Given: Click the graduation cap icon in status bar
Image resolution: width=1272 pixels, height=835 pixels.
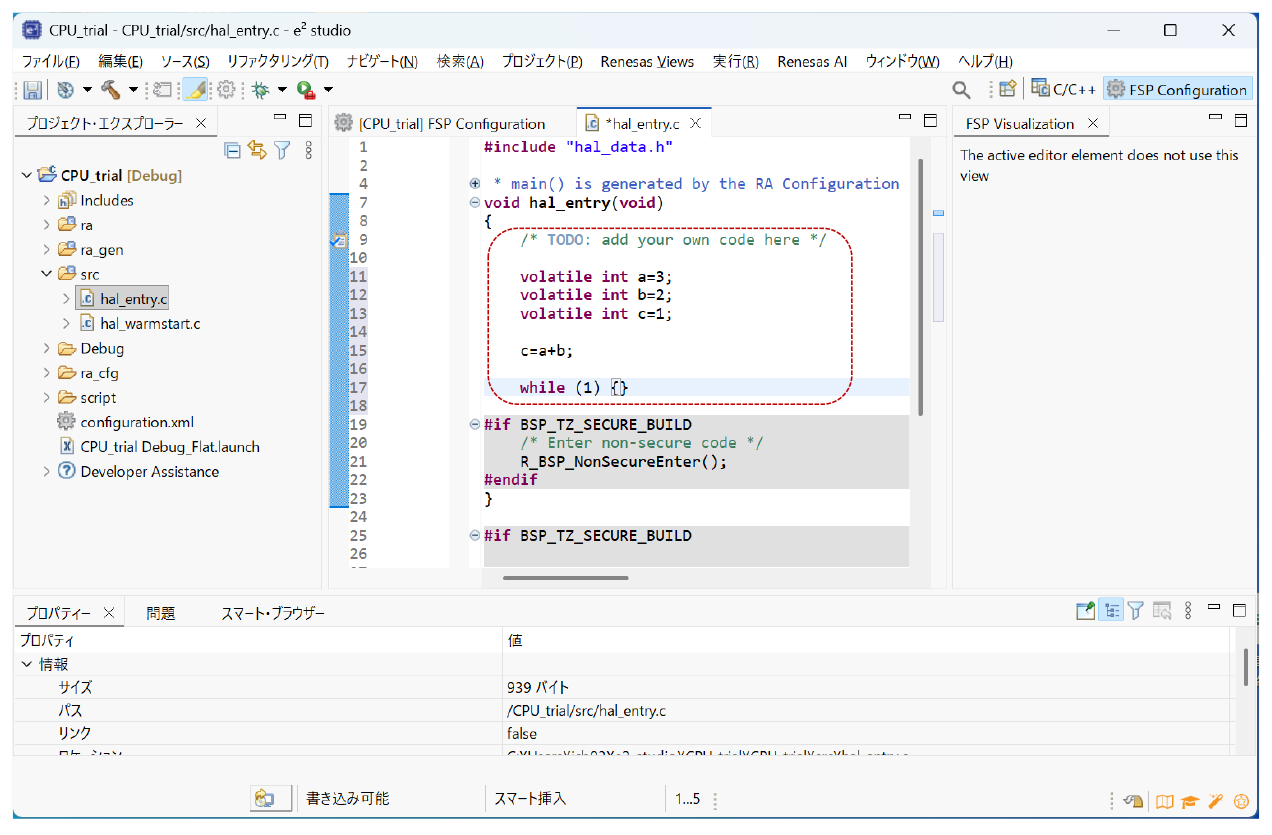Looking at the screenshot, I should 1190,801.
